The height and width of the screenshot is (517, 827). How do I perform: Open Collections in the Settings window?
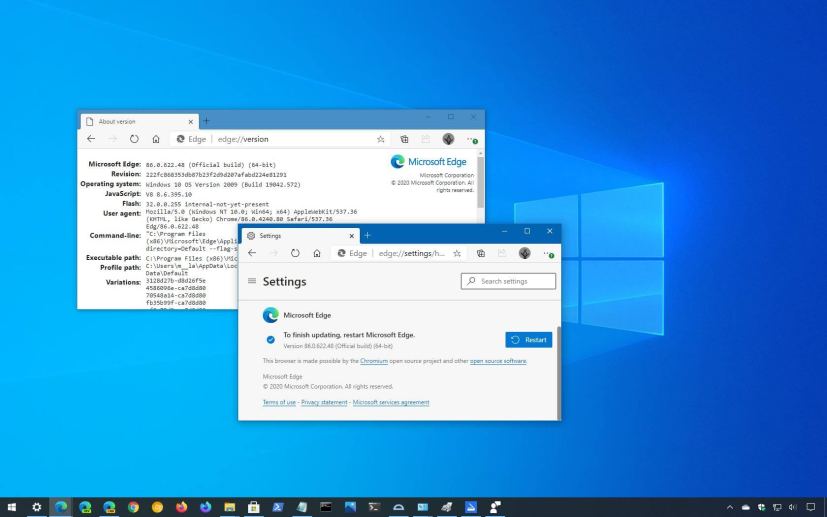(x=480, y=253)
